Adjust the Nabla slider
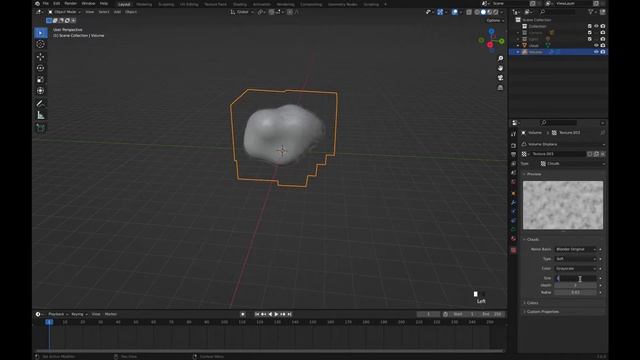Screen dimensions: 640x360 (x=576, y=293)
